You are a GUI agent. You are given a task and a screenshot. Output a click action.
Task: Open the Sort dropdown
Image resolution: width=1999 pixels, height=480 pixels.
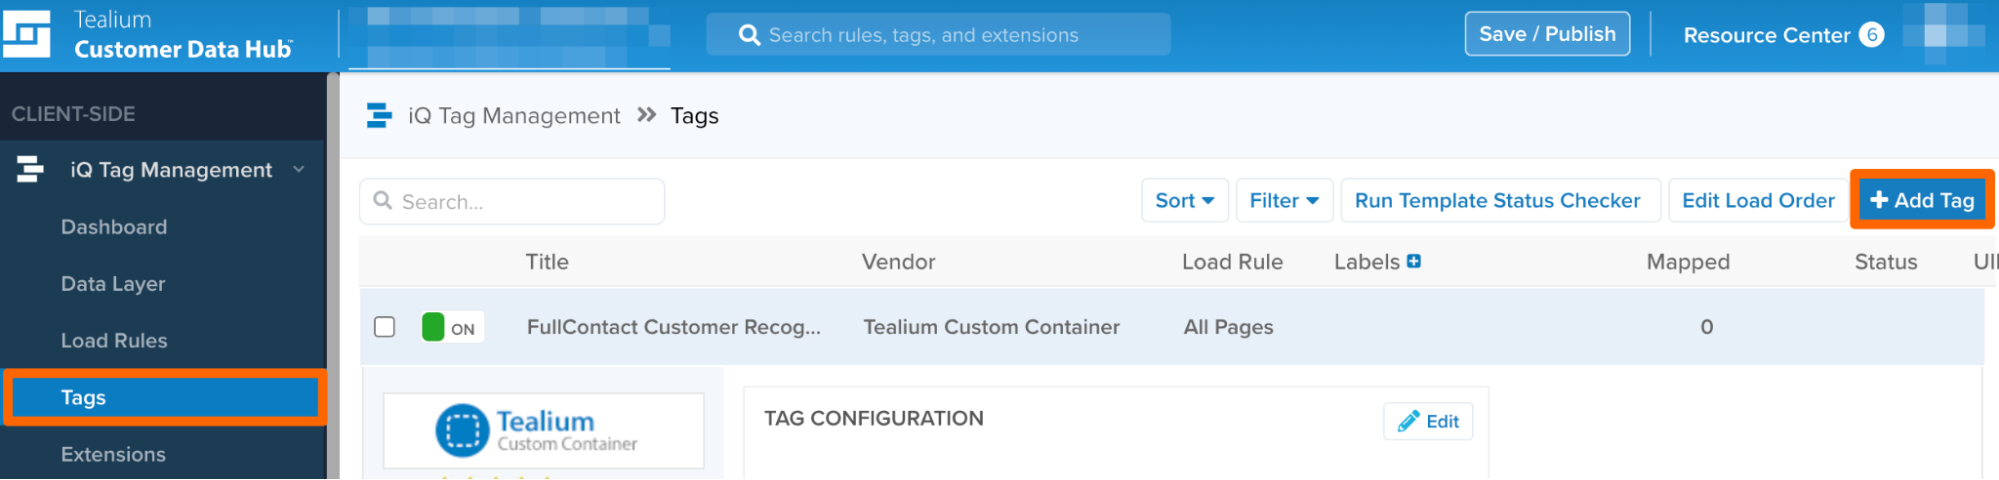click(1184, 201)
